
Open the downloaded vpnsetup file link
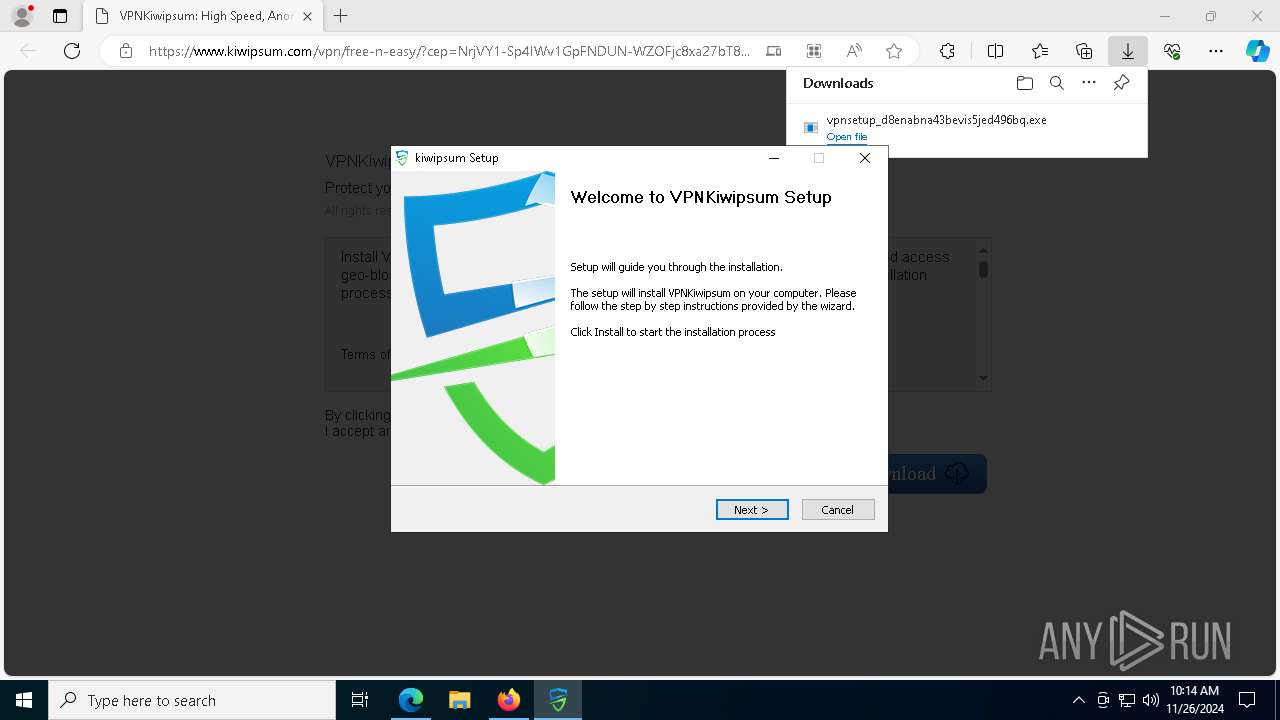847,137
